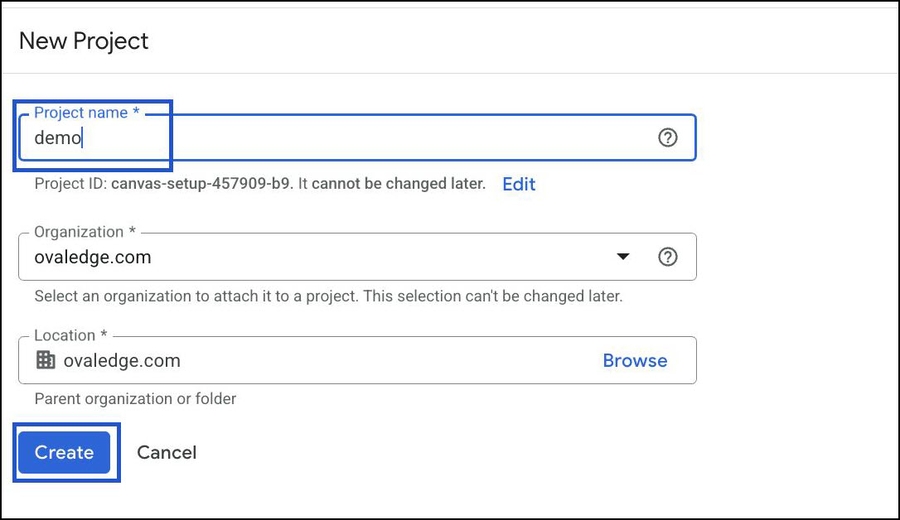Browse for a parent location
This screenshot has height=520, width=900.
634,361
